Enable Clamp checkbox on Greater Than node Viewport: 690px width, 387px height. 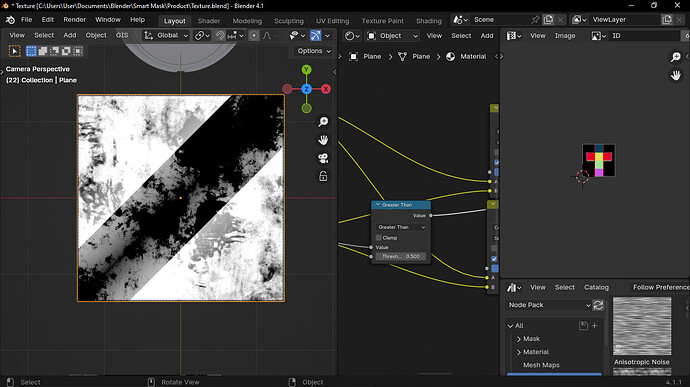(x=378, y=238)
